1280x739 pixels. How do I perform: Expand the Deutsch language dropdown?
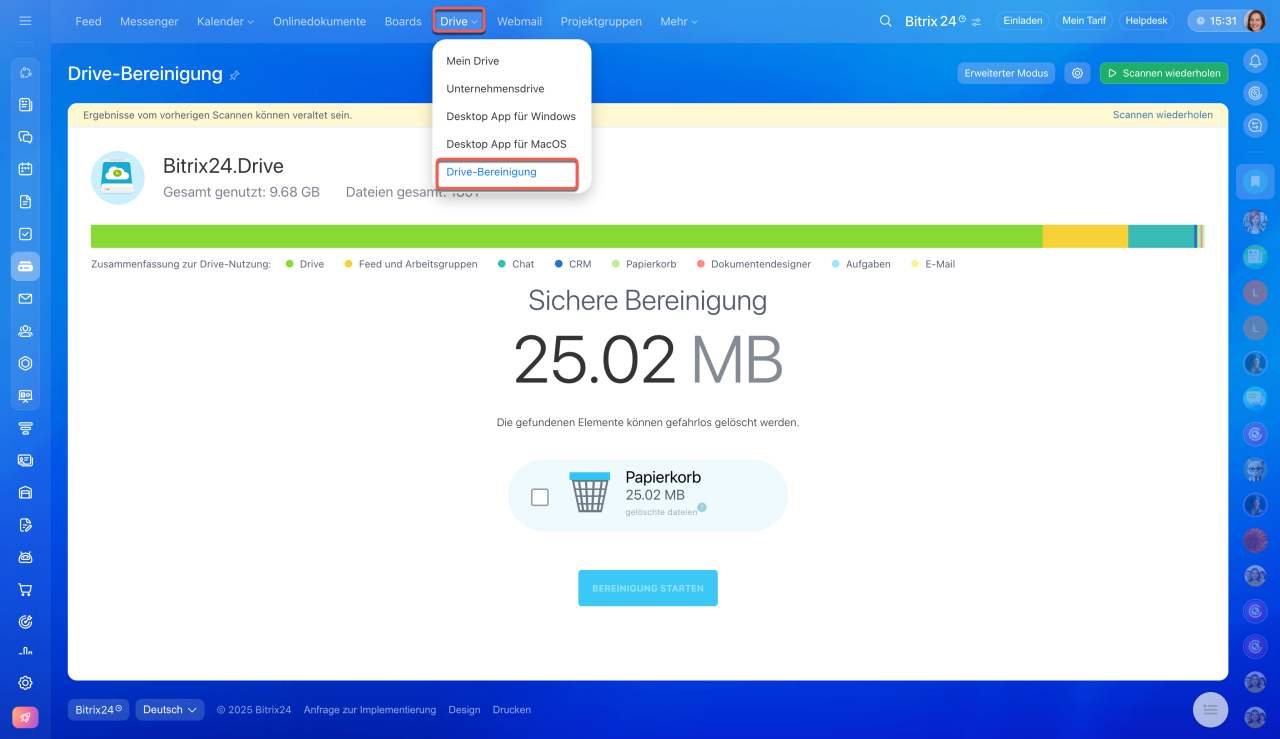(x=170, y=710)
